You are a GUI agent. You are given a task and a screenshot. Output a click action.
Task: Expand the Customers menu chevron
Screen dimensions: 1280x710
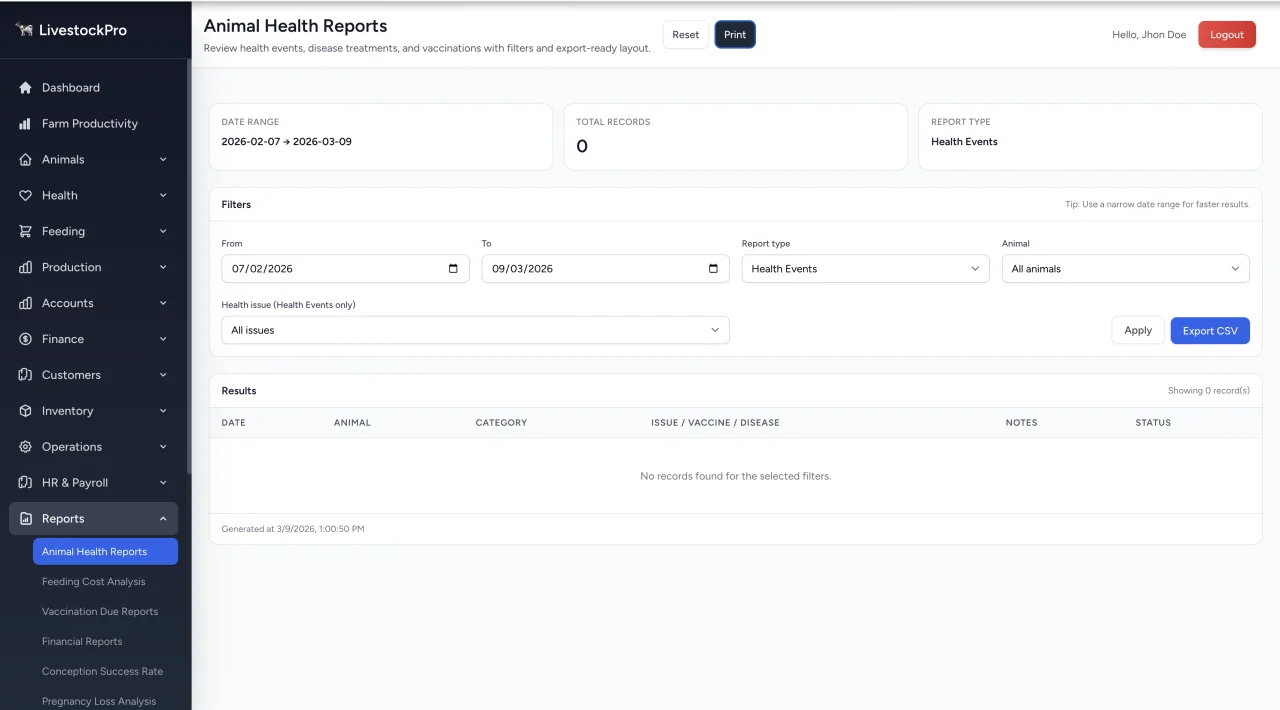click(x=163, y=376)
